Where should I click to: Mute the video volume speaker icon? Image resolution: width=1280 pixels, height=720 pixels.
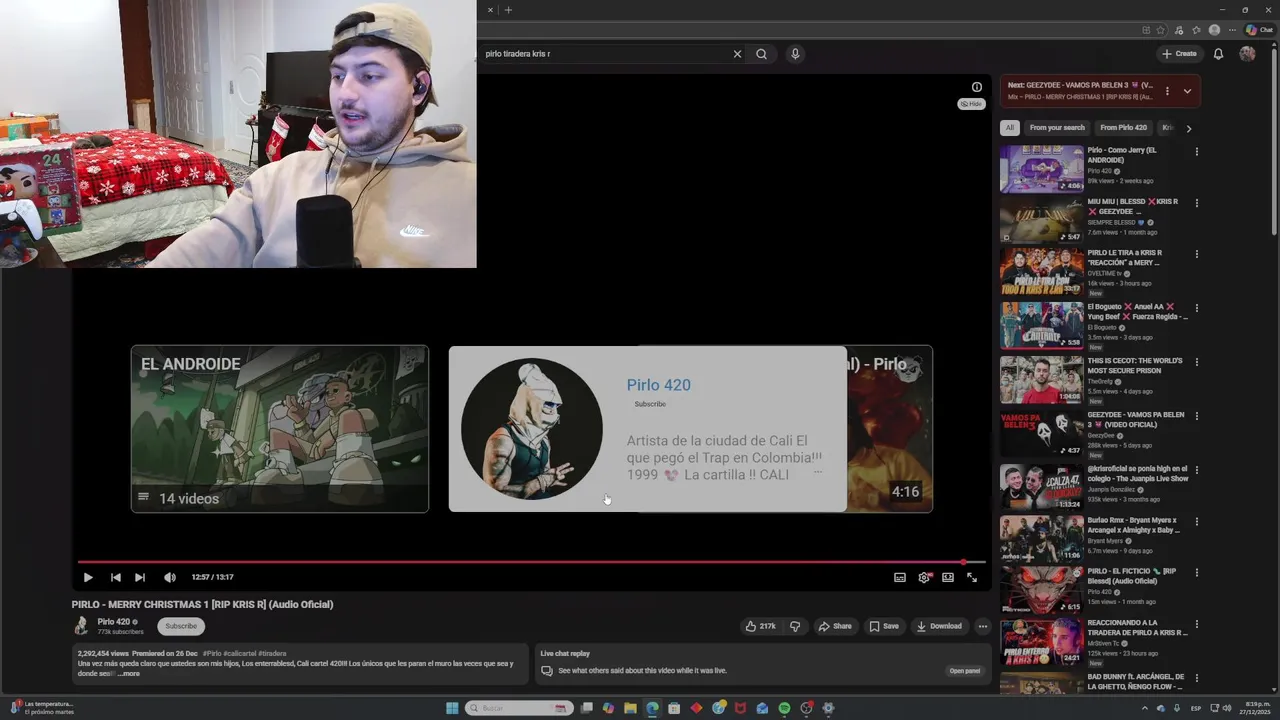(x=169, y=577)
